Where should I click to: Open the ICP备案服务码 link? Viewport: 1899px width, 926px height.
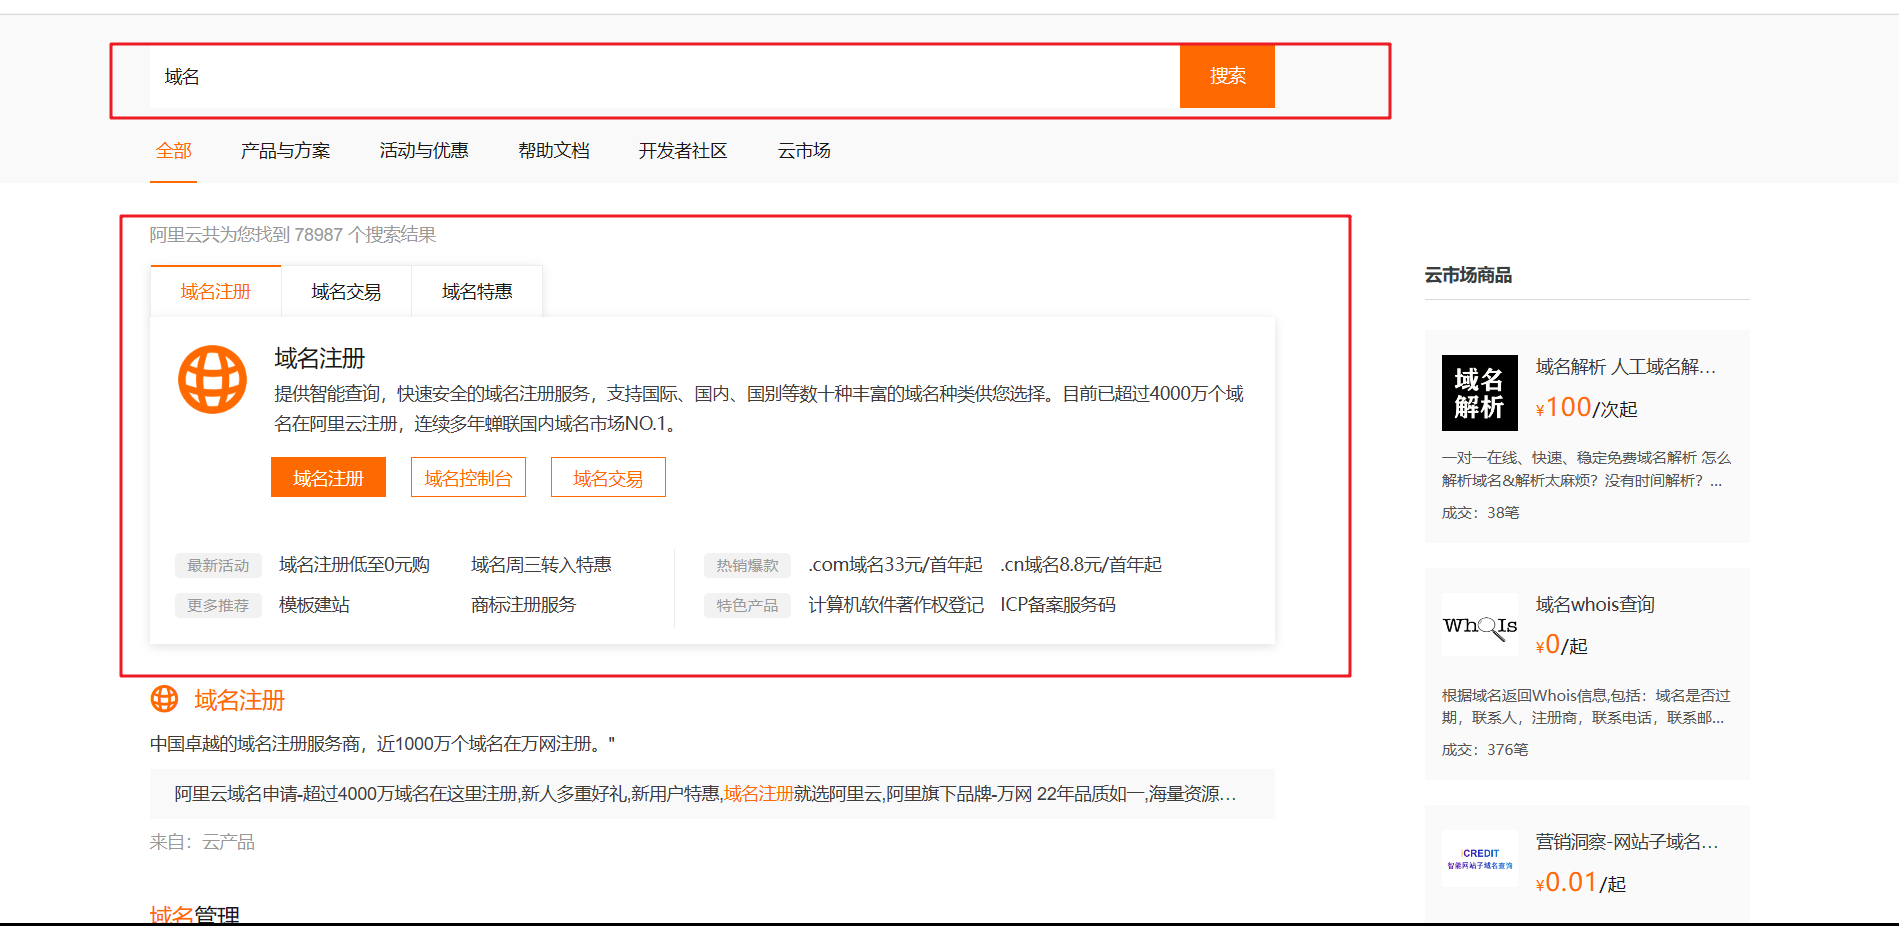point(1058,605)
